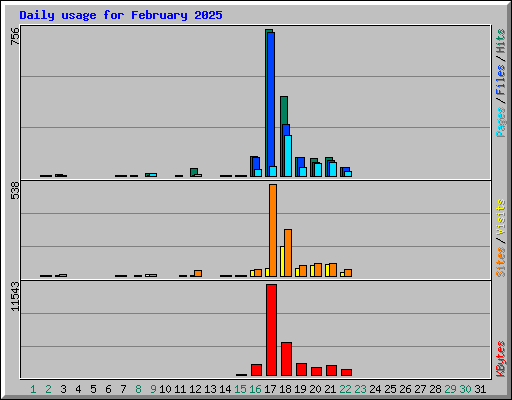Select the 11543 KBytes scale value

pyautogui.click(x=15, y=297)
